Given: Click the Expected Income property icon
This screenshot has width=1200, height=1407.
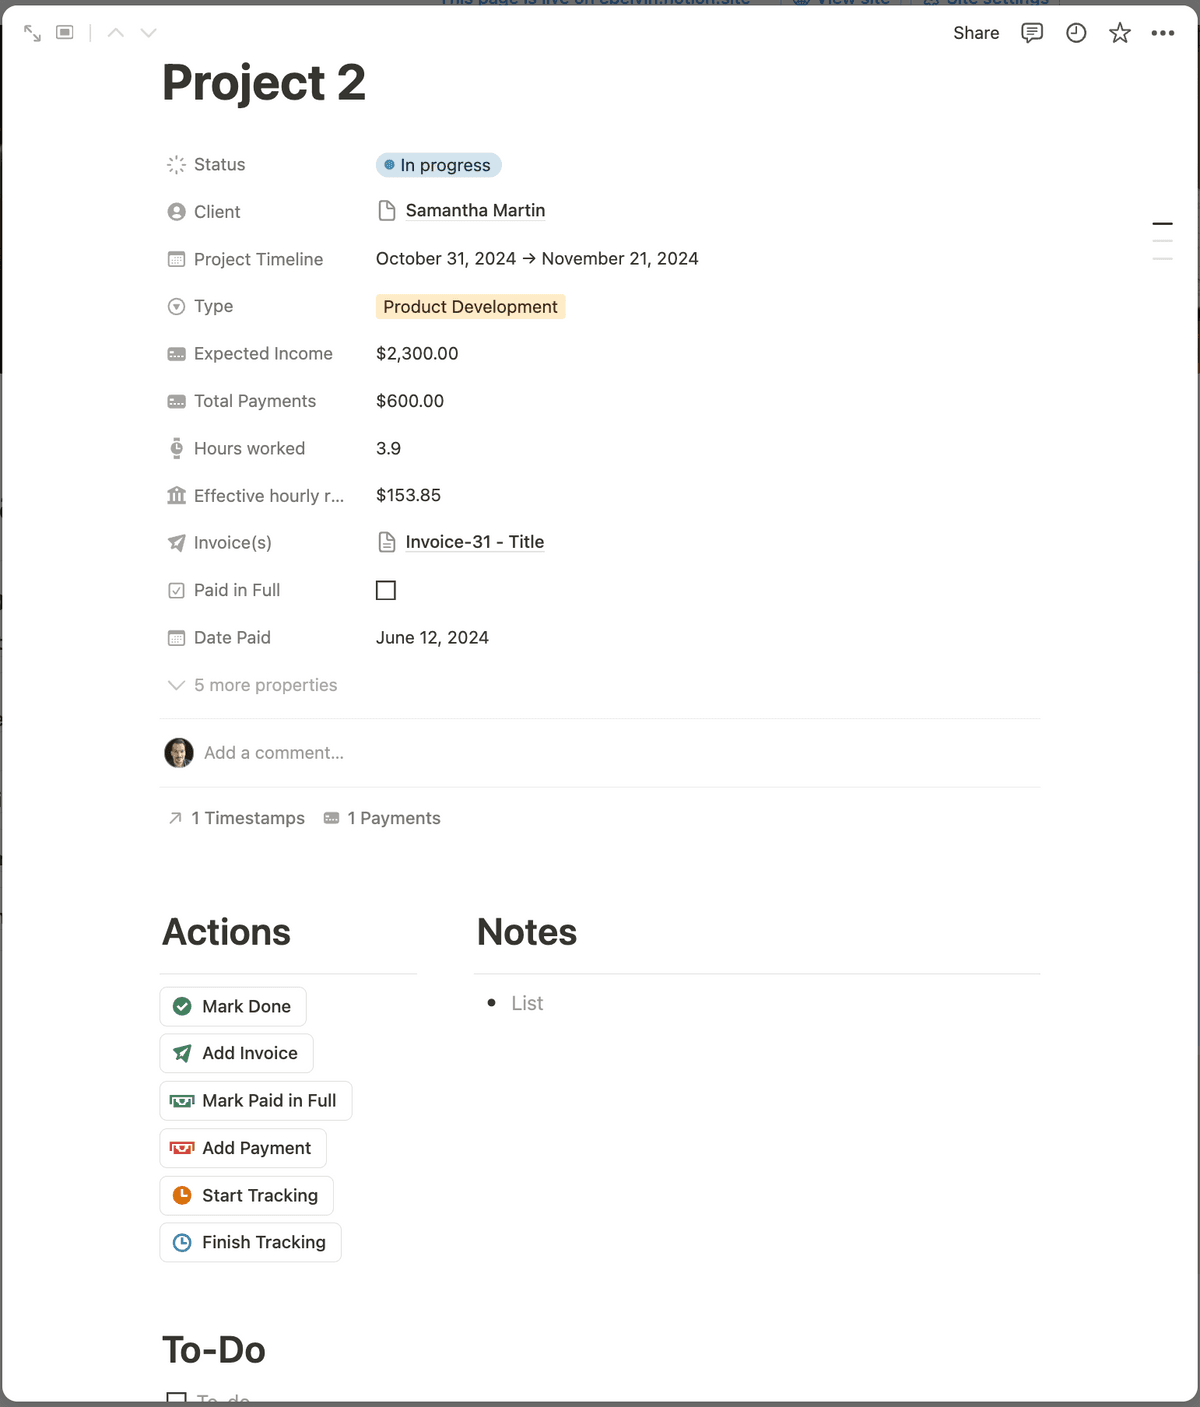Looking at the screenshot, I should (176, 354).
